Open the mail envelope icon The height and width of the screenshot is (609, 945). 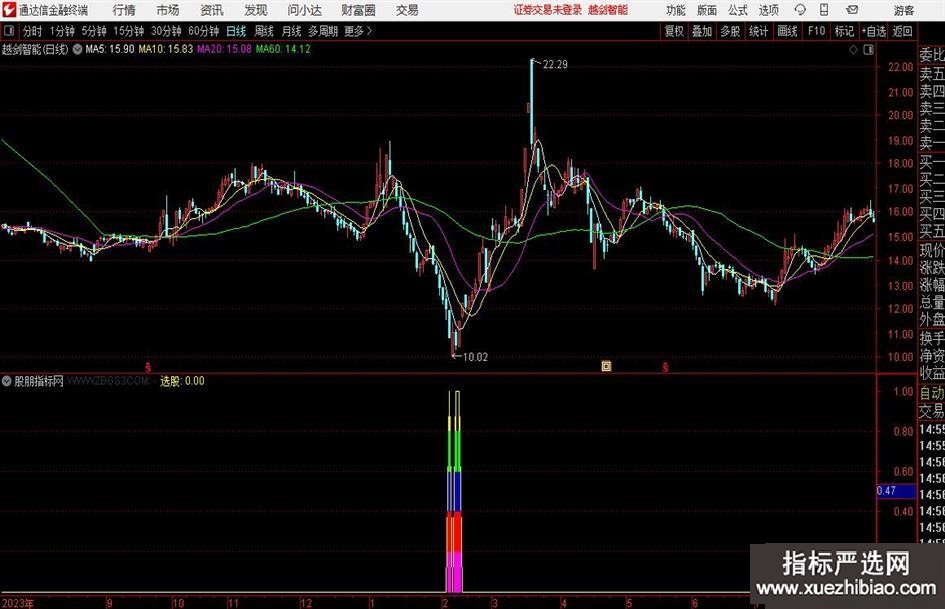[x=852, y=10]
